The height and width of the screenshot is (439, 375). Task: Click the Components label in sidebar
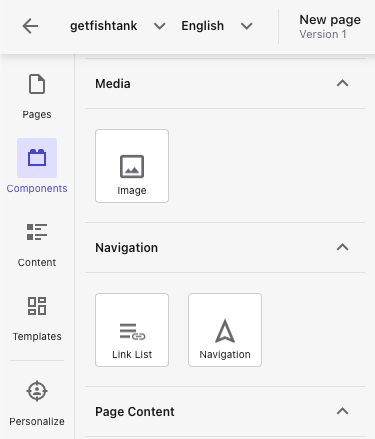click(37, 188)
